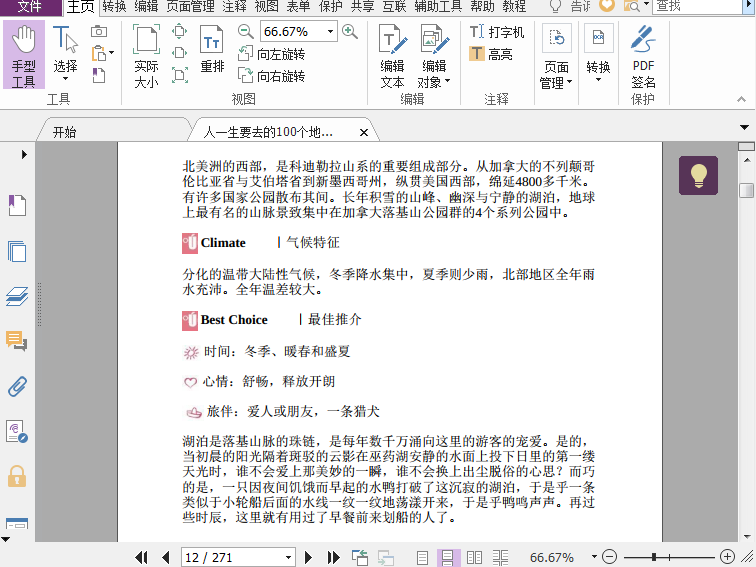Open the Layers side panel icon
This screenshot has height=567, width=756.
pyautogui.click(x=17, y=296)
